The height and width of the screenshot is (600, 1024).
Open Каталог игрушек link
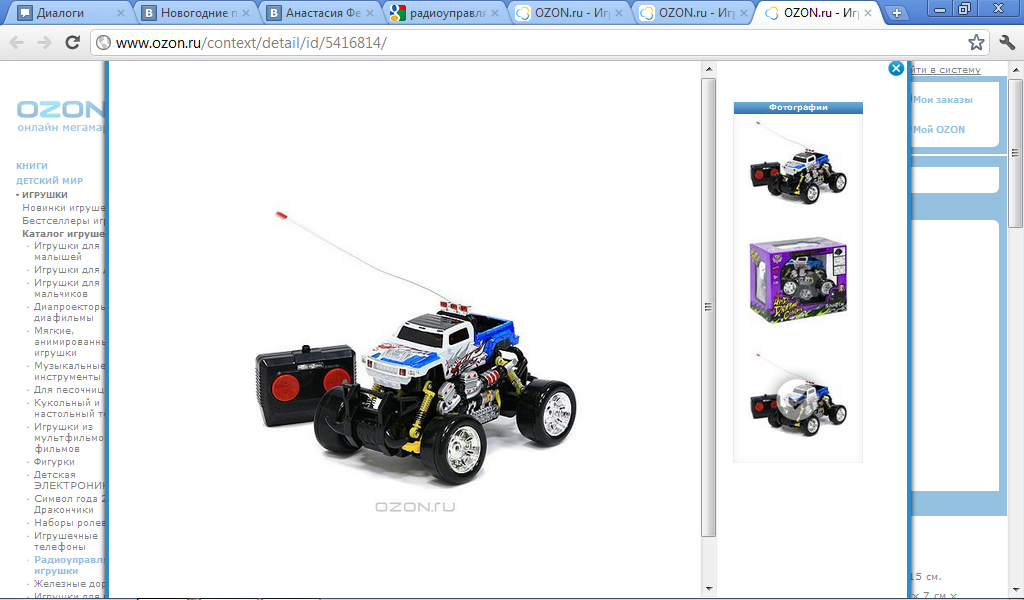(63, 234)
